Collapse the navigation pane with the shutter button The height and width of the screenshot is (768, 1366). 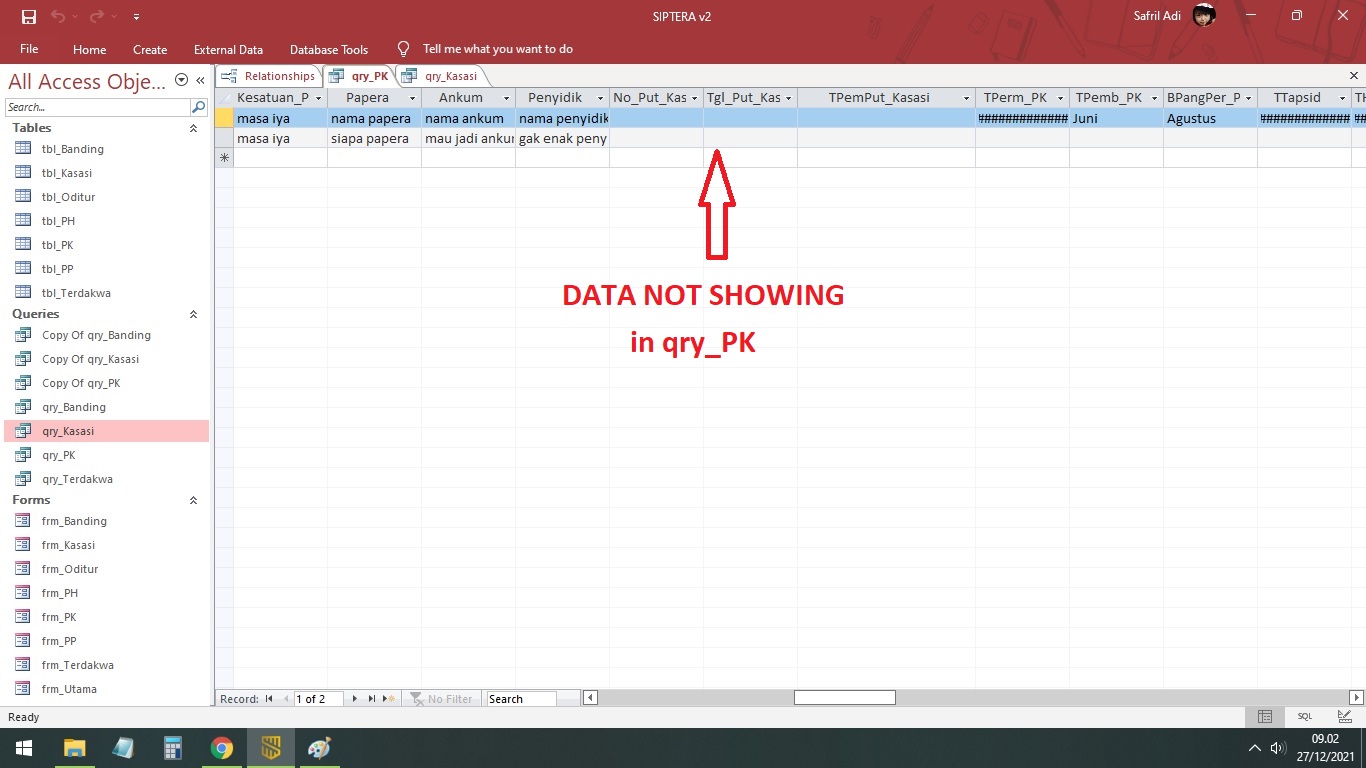point(200,81)
